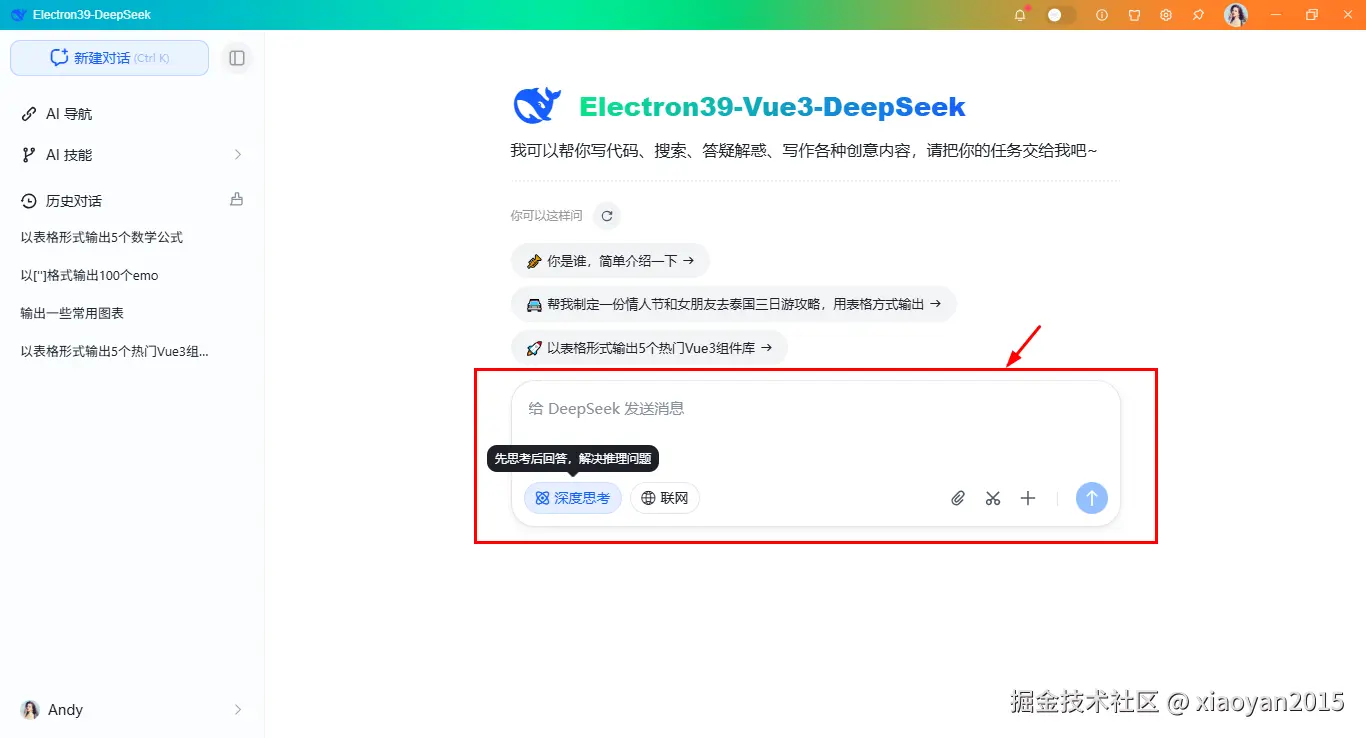The width and height of the screenshot is (1366, 738).
Task: Pin the window using the pushpin icon
Action: pos(1198,15)
